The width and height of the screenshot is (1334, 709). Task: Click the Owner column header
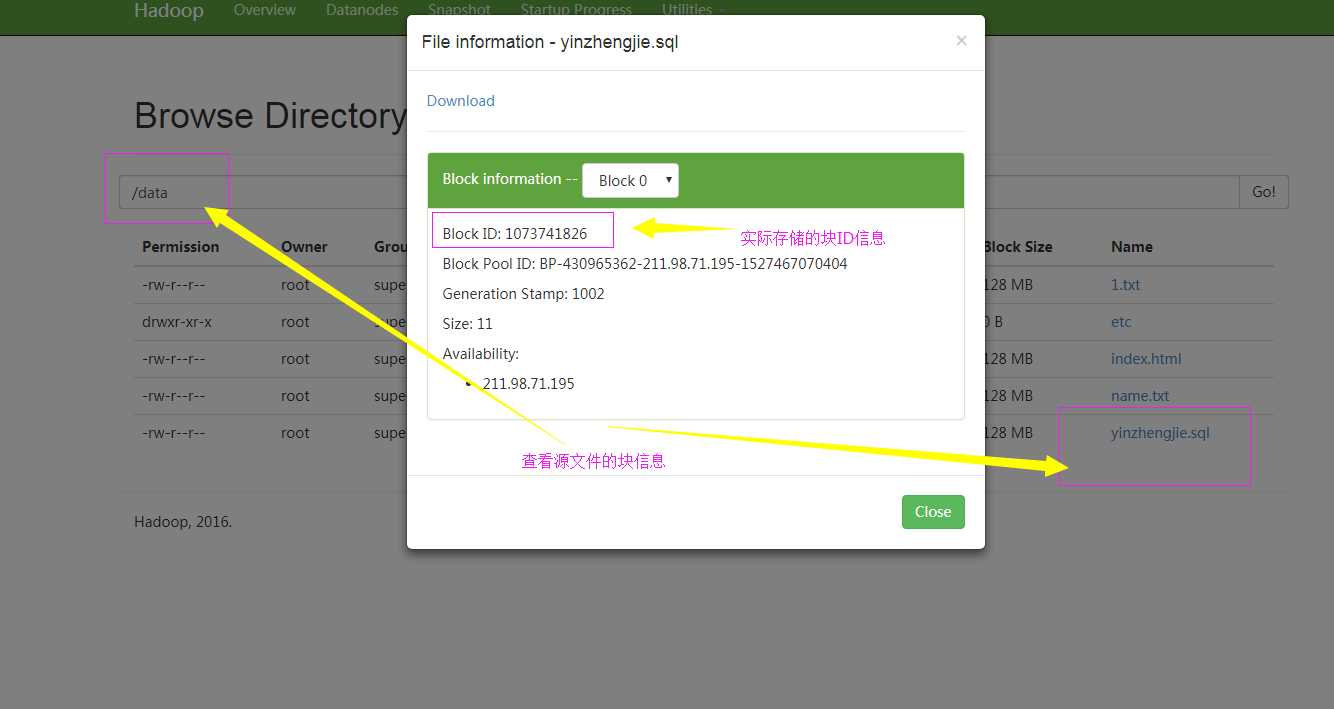pyautogui.click(x=304, y=247)
